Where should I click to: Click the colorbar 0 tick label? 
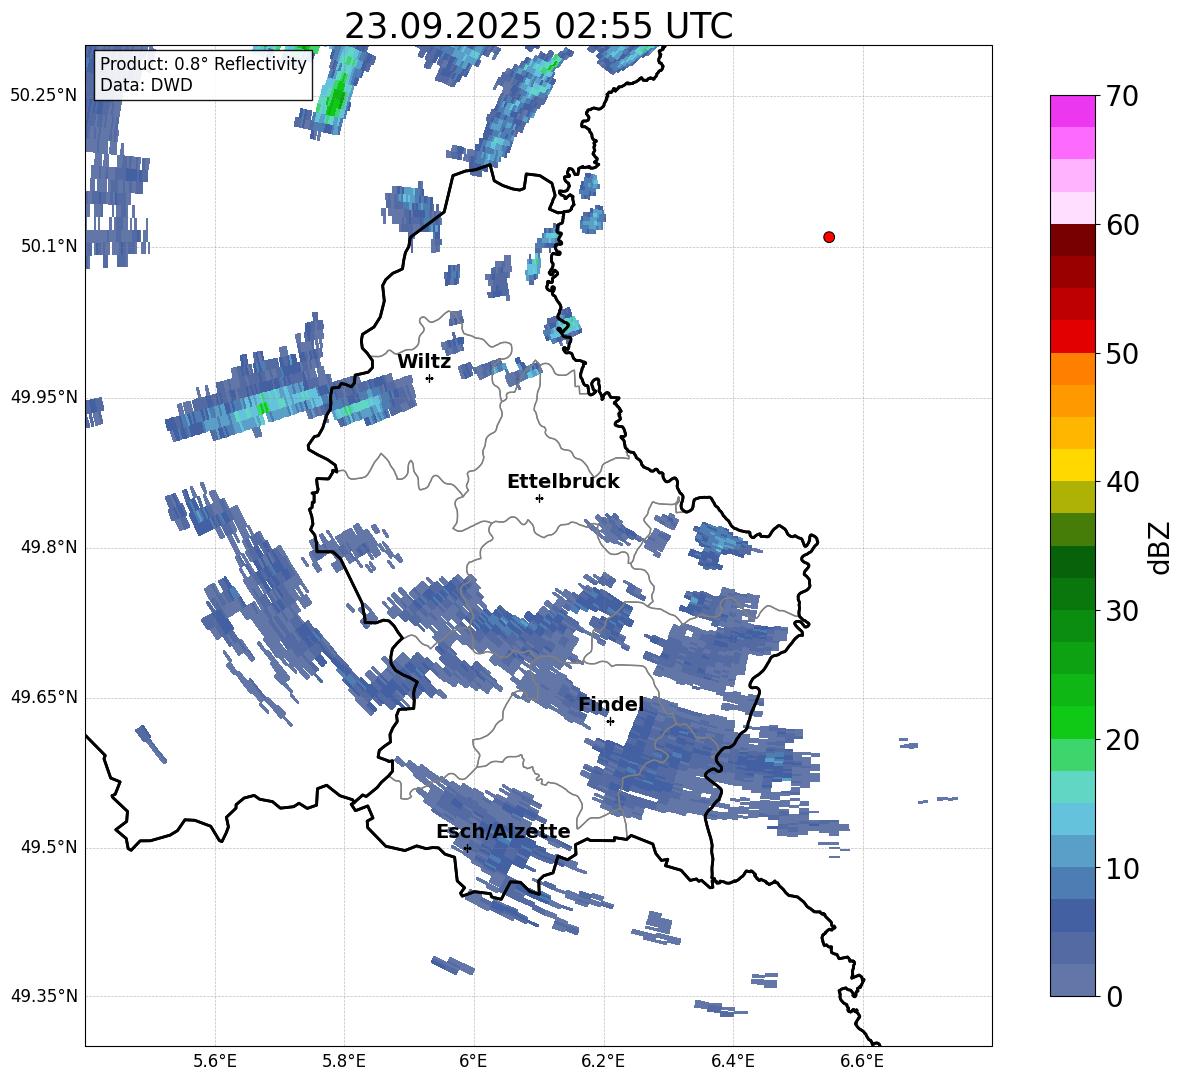[x=1115, y=996]
